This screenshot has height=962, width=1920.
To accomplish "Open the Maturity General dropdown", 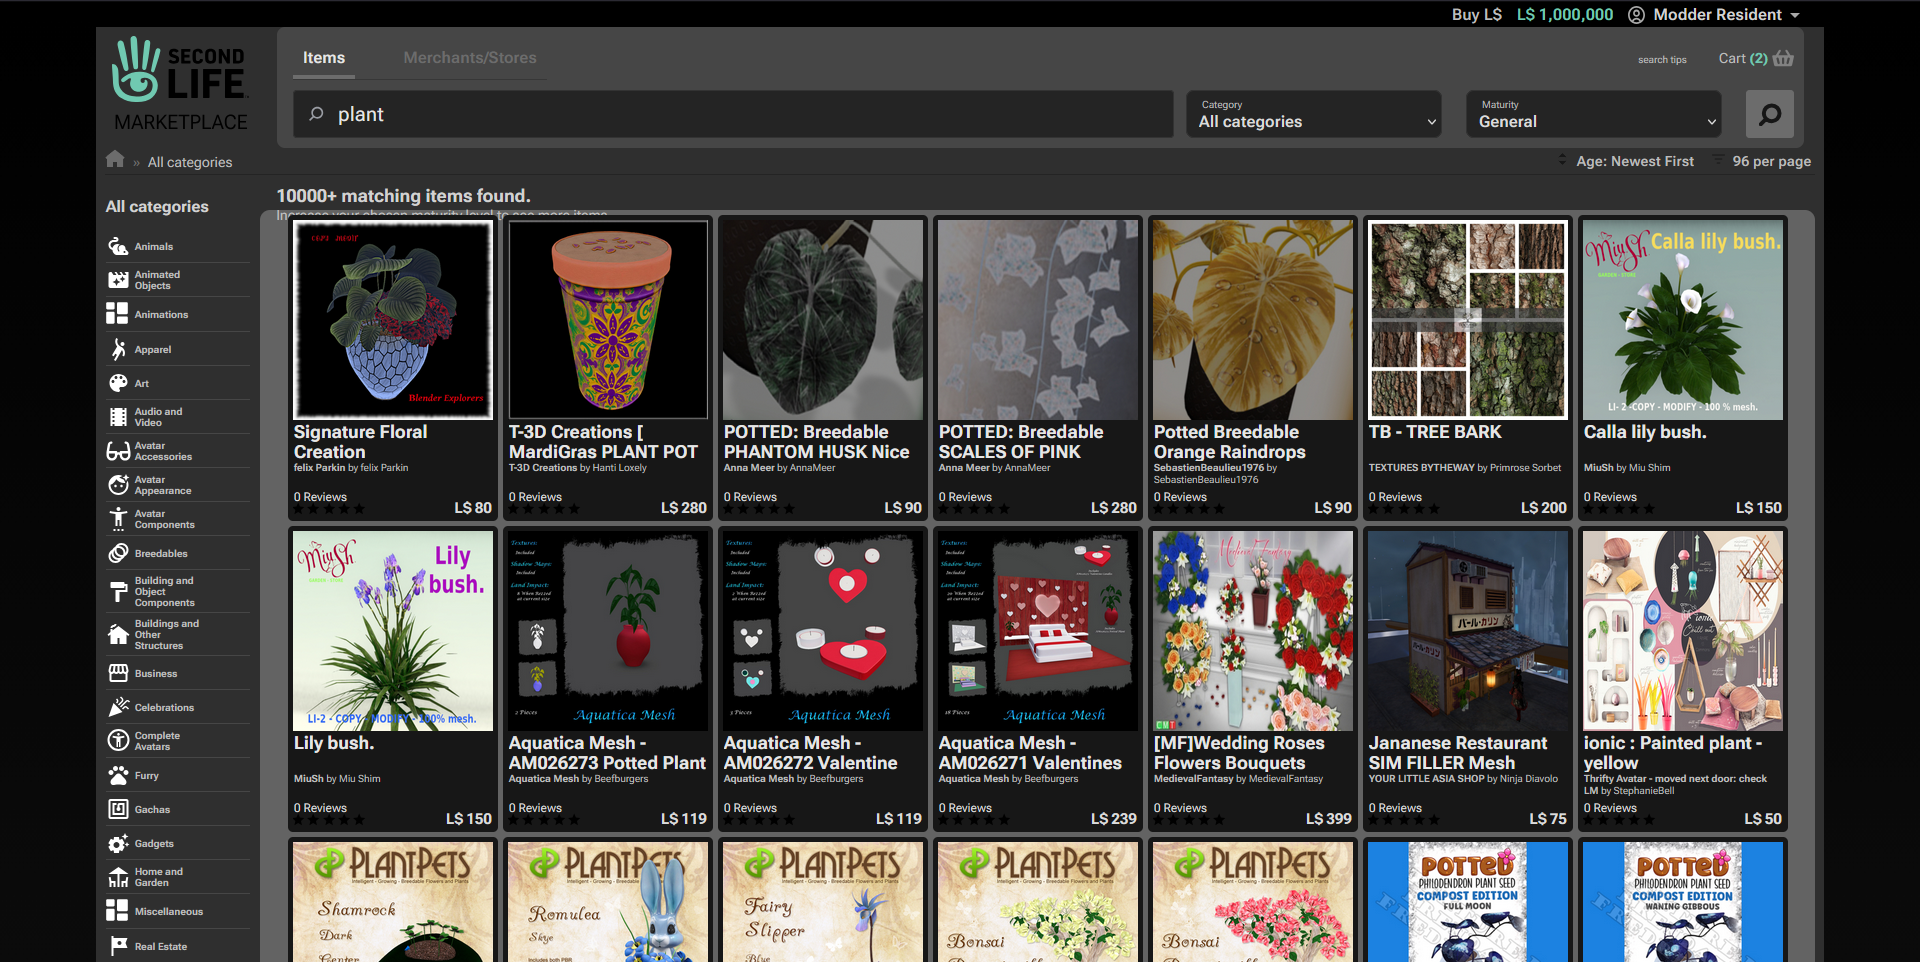I will [1594, 114].
